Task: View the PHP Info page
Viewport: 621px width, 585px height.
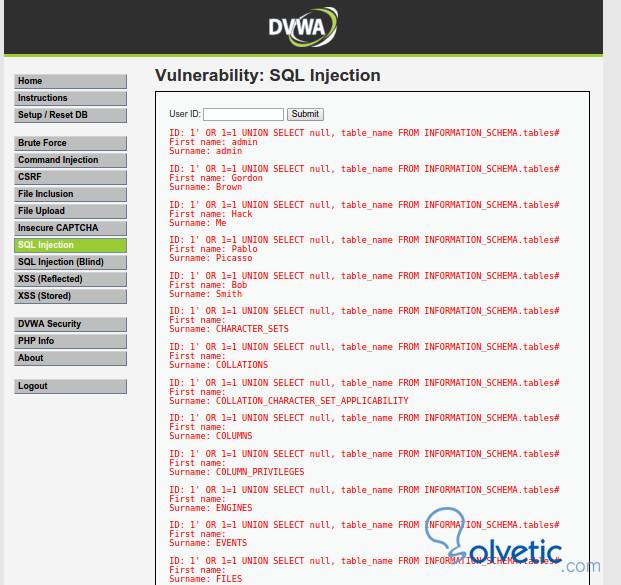Action: (70, 341)
